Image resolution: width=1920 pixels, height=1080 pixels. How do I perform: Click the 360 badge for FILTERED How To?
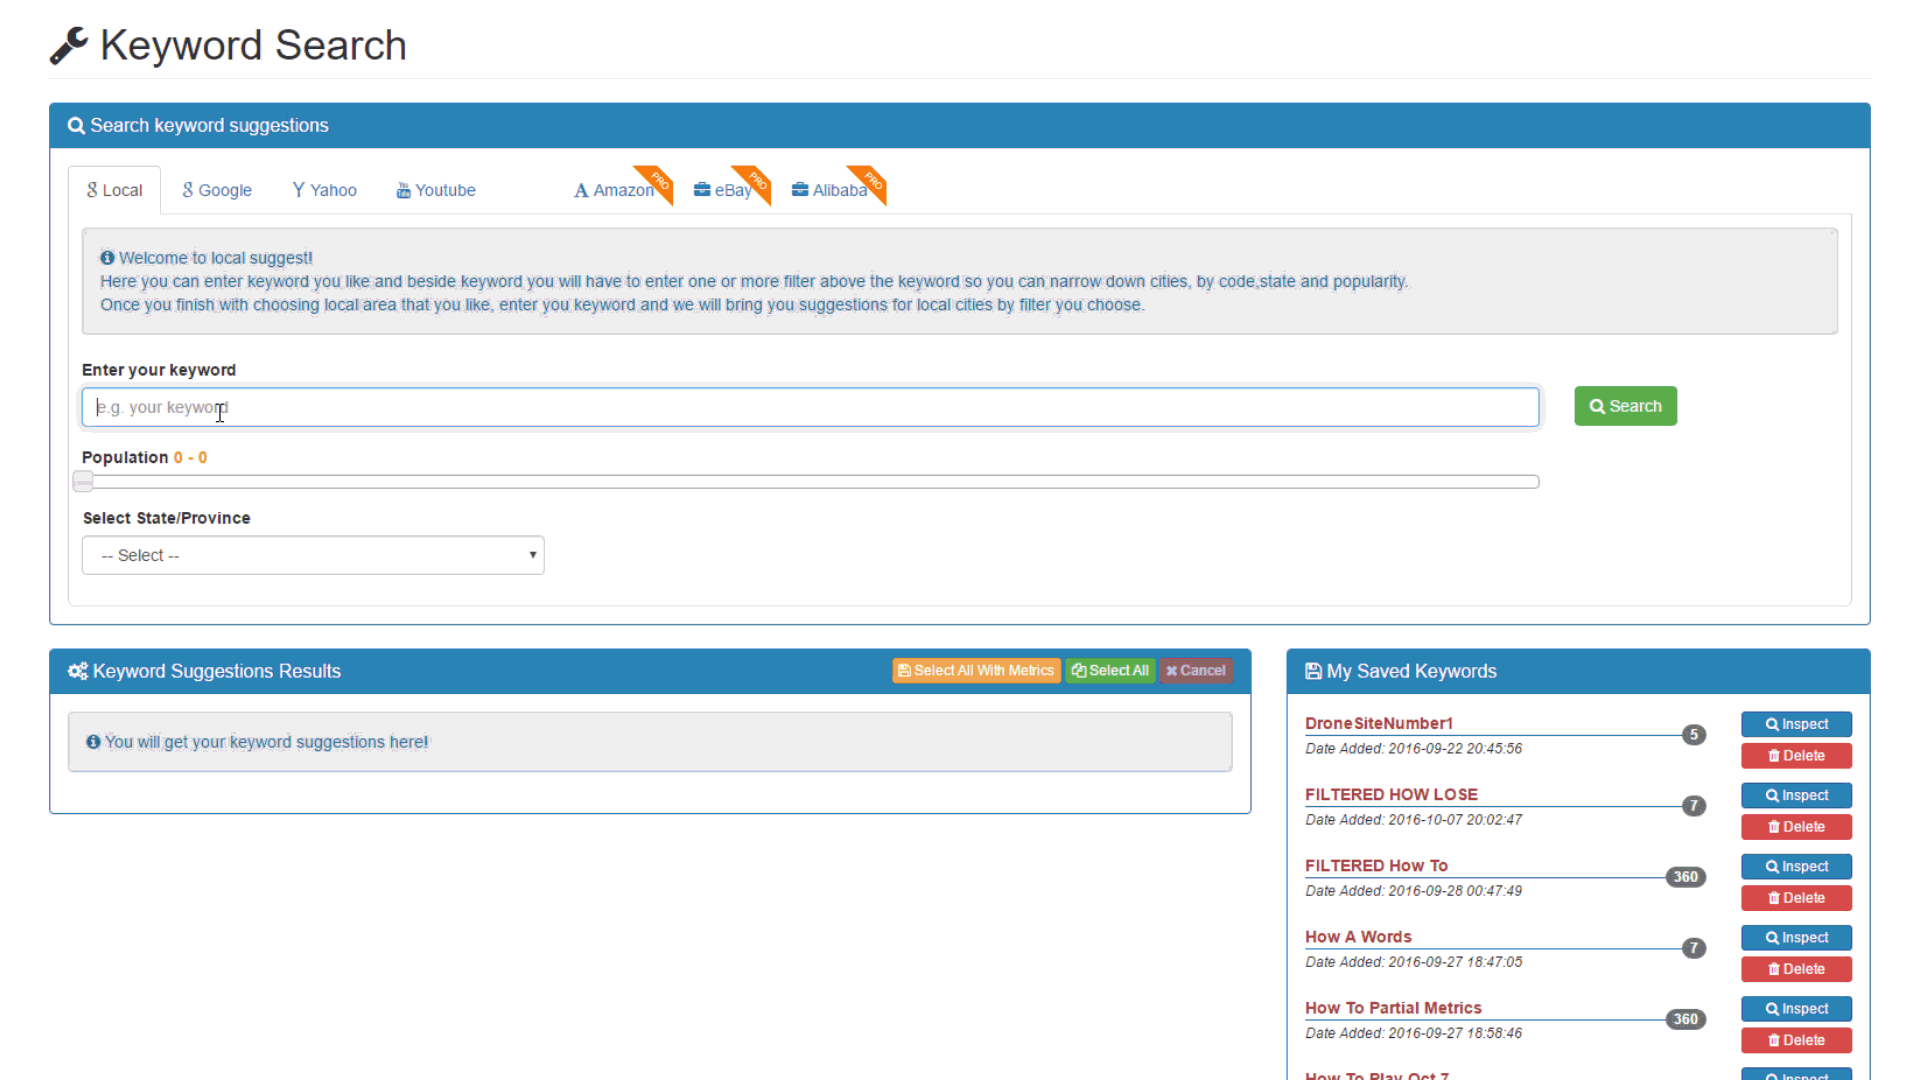point(1685,877)
